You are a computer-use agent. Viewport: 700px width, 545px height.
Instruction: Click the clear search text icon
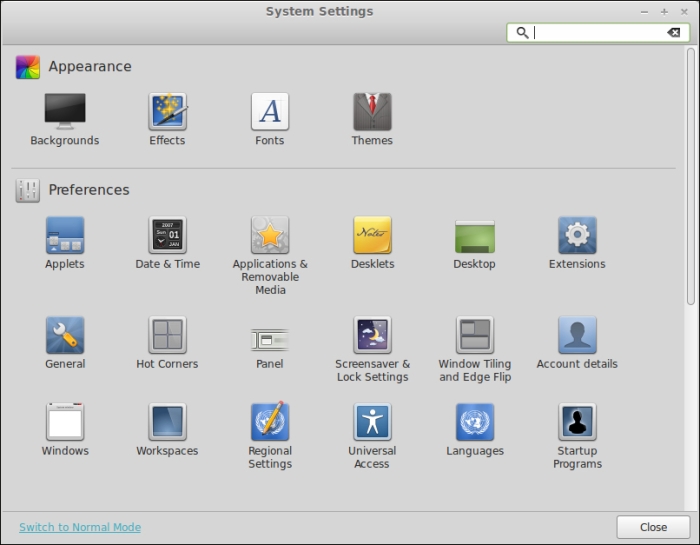pyautogui.click(x=674, y=33)
